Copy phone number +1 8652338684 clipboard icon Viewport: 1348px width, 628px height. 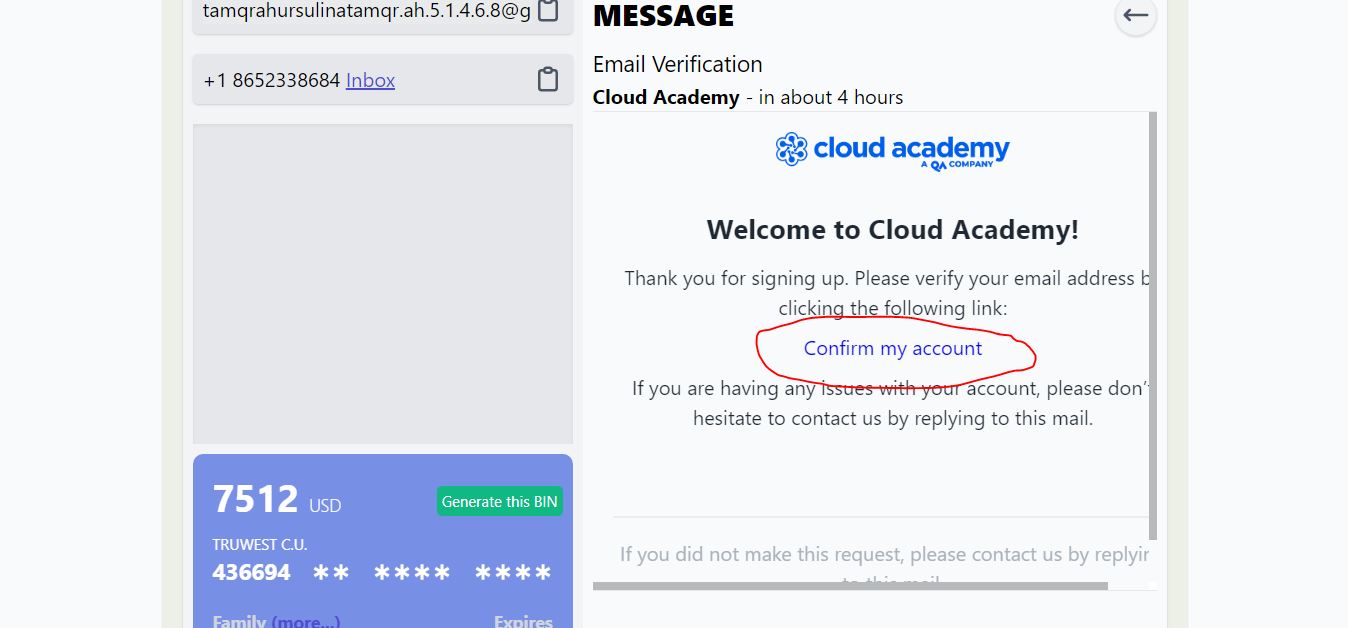pyautogui.click(x=547, y=80)
